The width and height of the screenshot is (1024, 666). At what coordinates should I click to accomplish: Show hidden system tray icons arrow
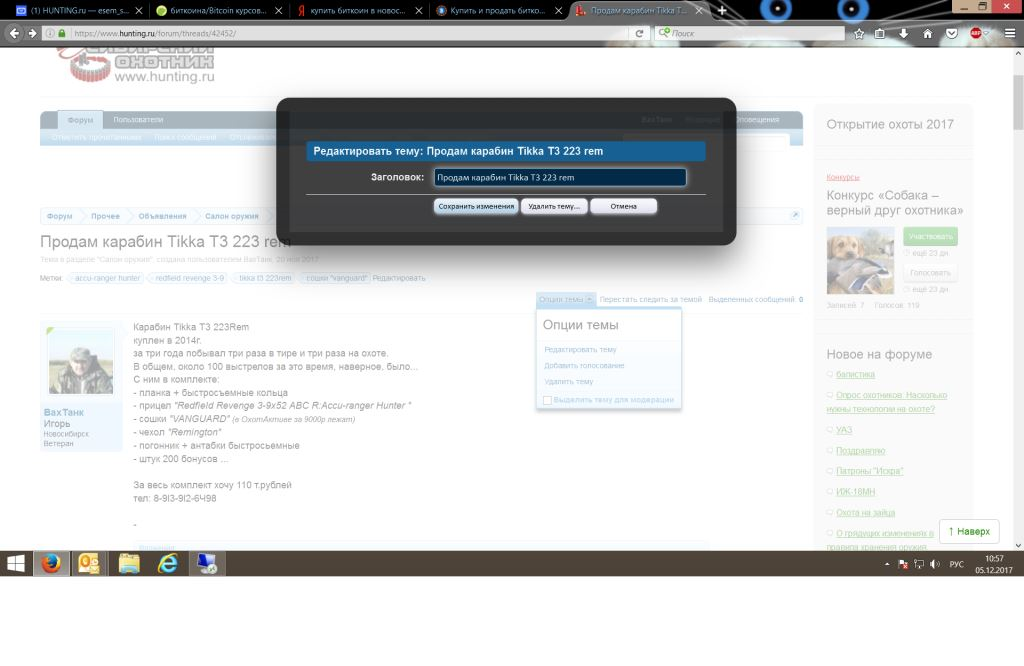click(887, 564)
